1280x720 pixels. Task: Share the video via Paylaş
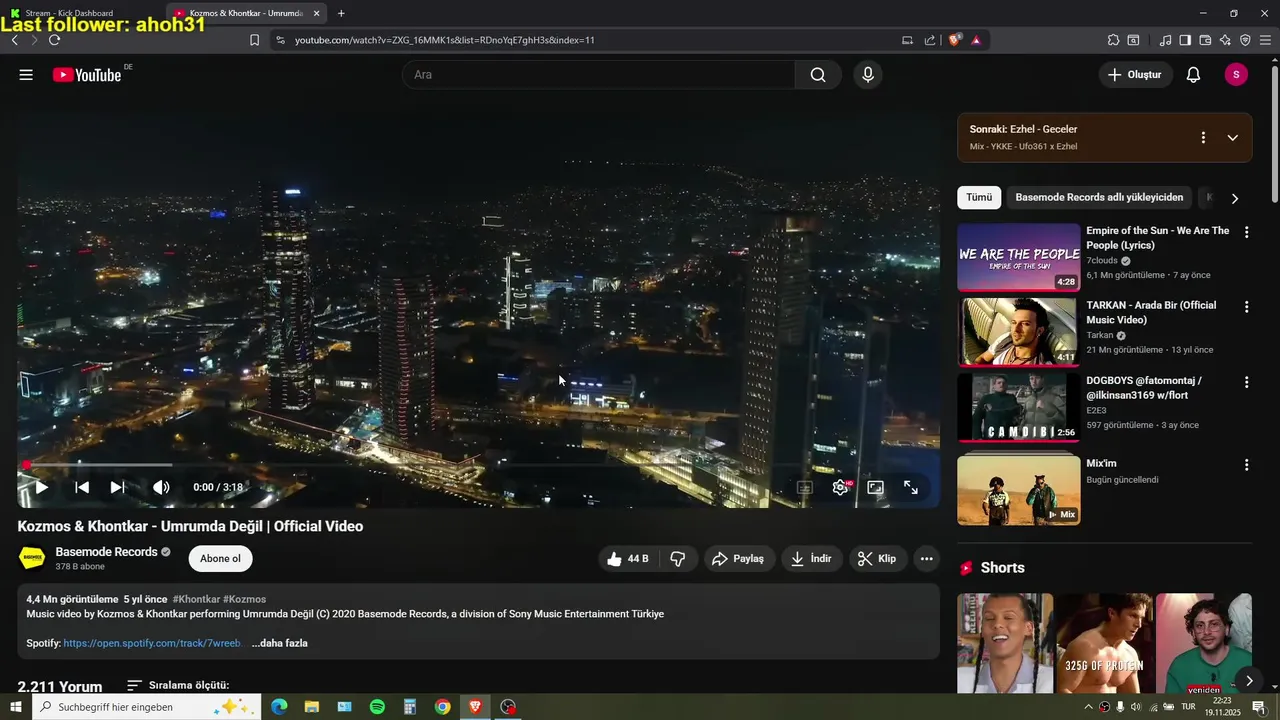(x=737, y=559)
